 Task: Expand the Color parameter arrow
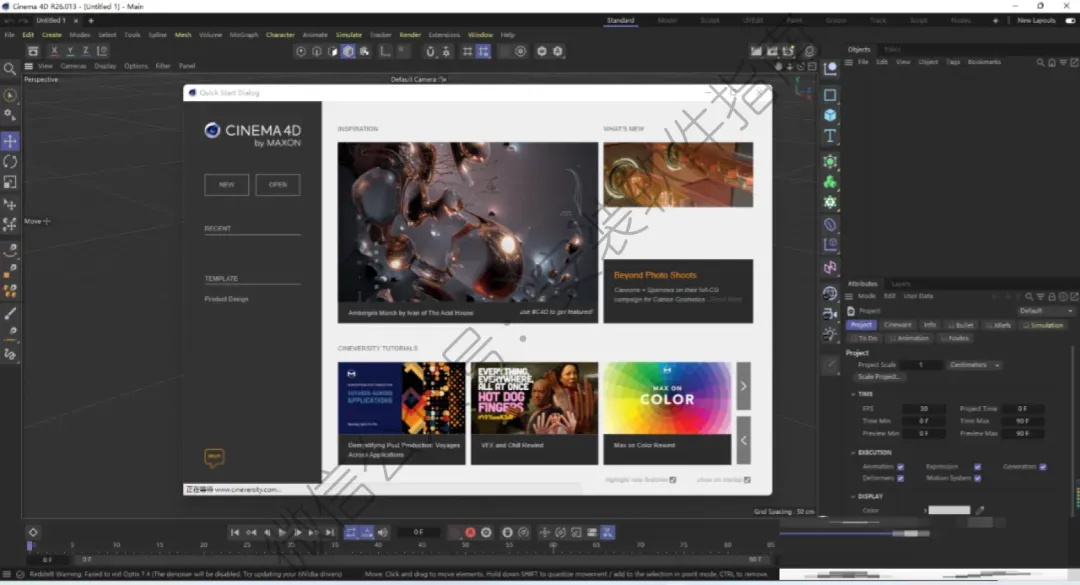pyautogui.click(x=925, y=511)
